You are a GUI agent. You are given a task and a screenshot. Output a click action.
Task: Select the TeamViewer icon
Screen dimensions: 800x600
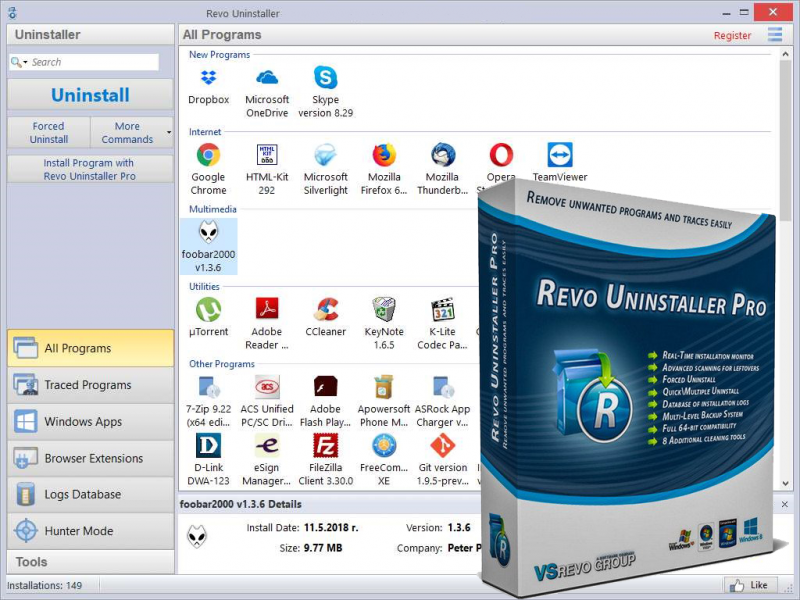tap(560, 155)
